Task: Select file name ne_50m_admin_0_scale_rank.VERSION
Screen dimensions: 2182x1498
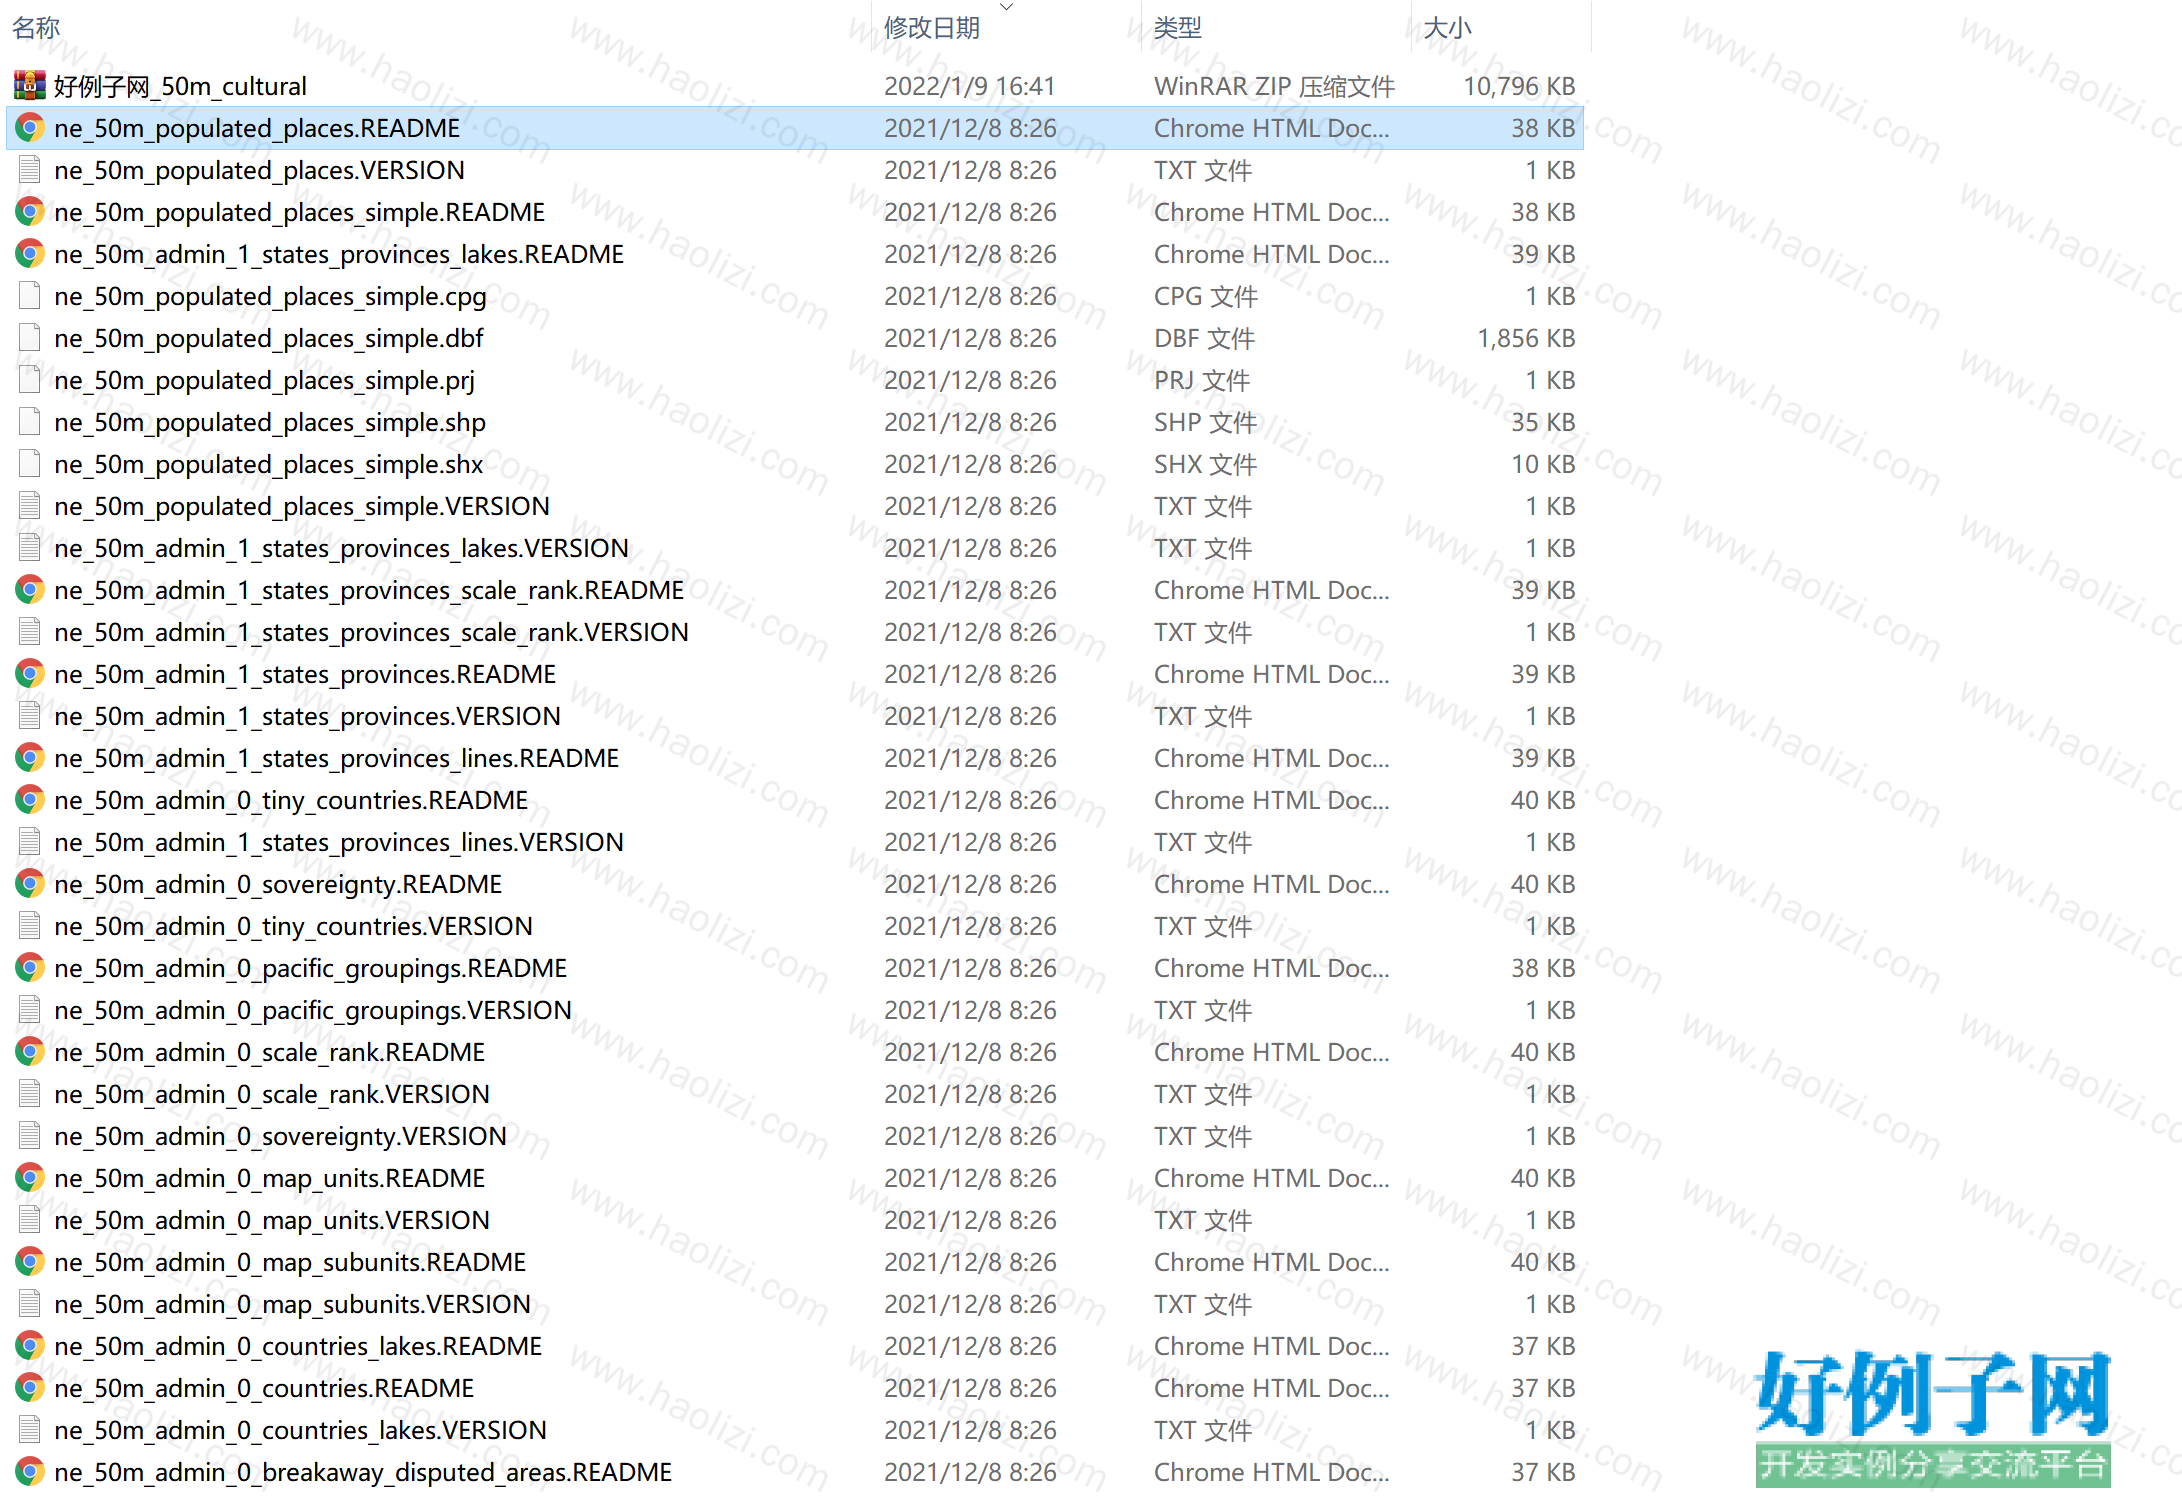Action: pos(272,1094)
